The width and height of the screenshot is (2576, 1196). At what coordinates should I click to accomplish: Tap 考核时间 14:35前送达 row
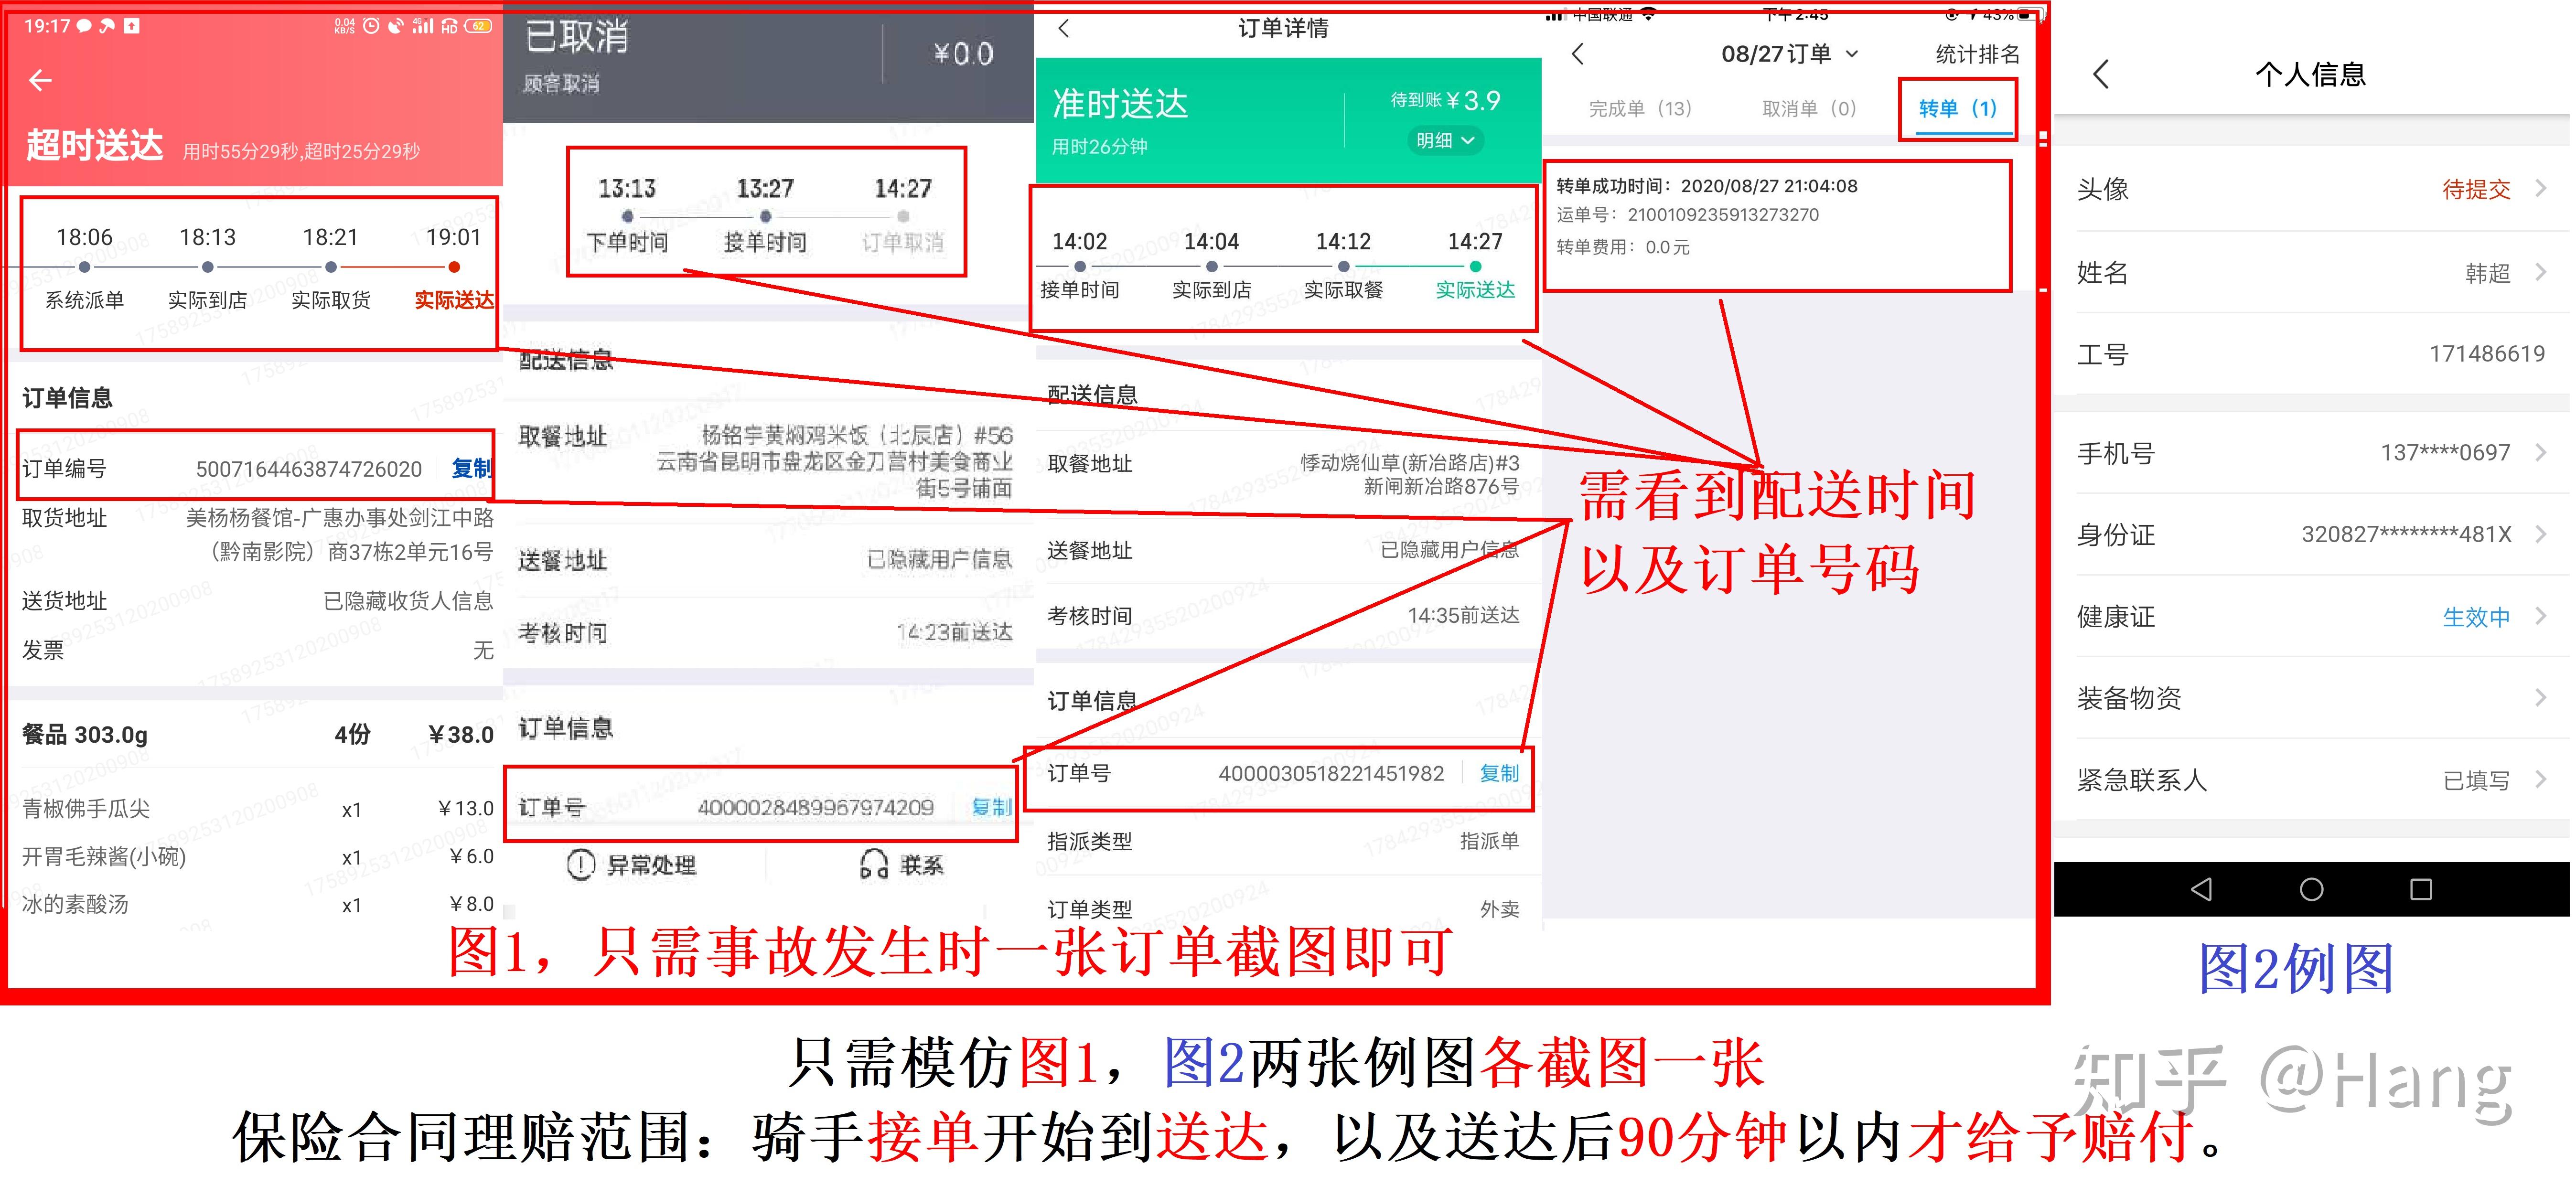coord(1283,616)
